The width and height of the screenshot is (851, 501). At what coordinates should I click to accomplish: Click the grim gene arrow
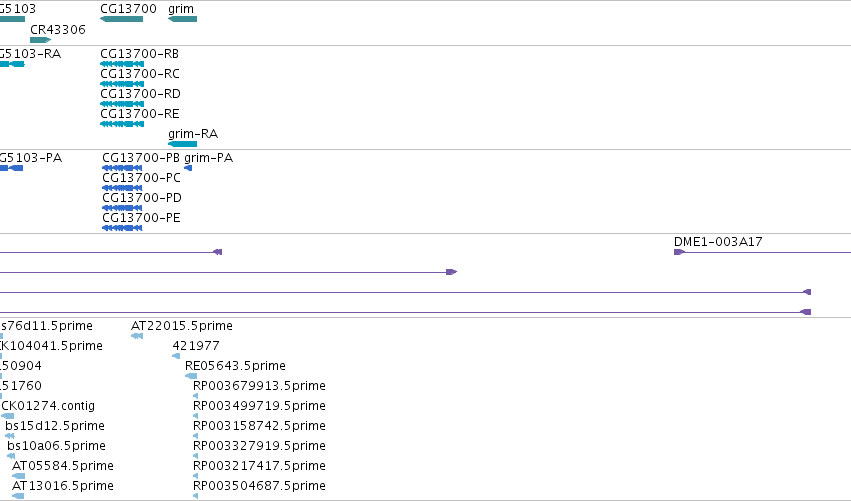182,19
